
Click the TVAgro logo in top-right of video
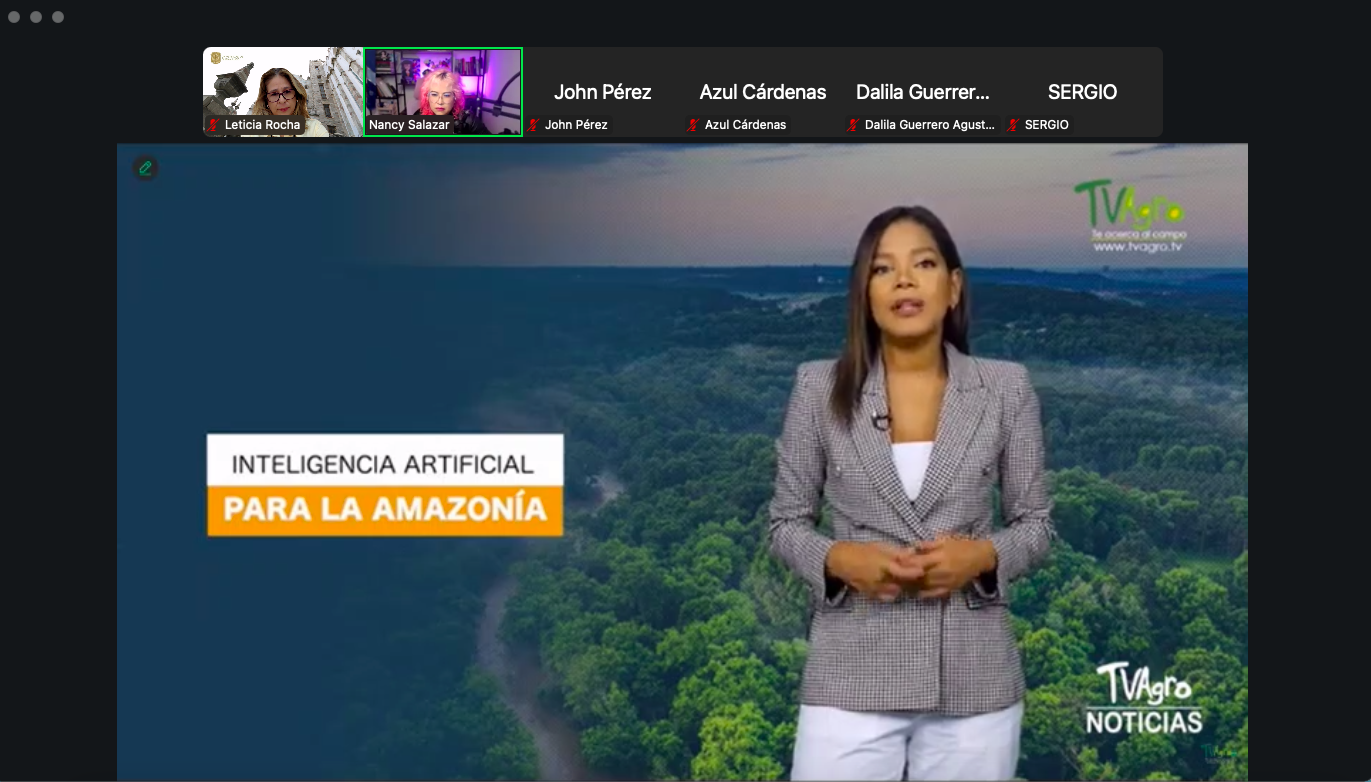coord(1128,207)
